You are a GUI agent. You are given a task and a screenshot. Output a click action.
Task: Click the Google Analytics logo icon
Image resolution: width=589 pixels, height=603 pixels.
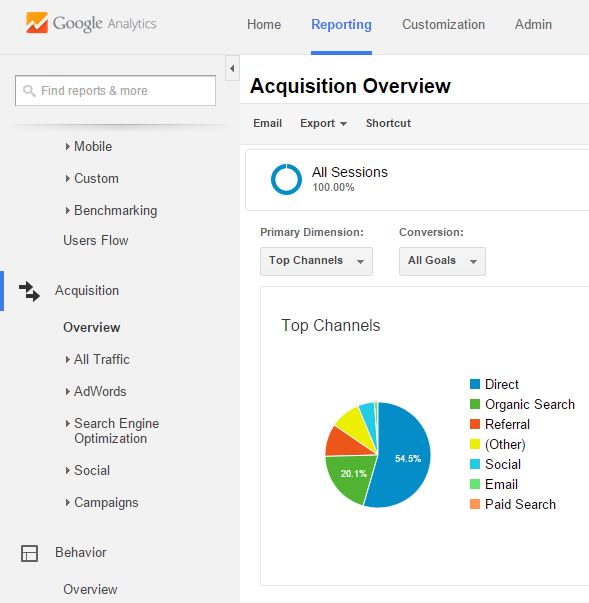pos(37,23)
